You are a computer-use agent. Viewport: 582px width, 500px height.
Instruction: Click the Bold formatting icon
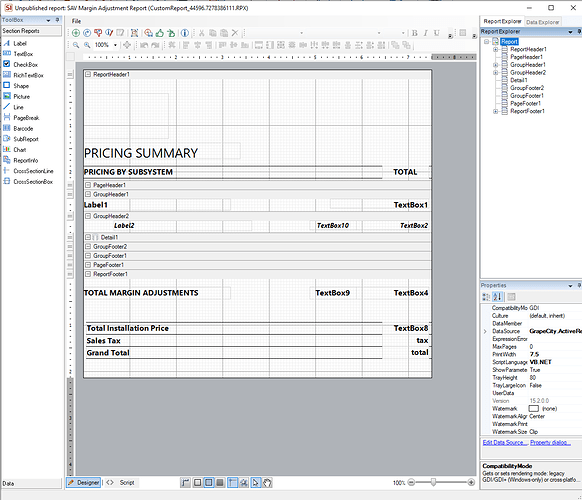(415, 33)
